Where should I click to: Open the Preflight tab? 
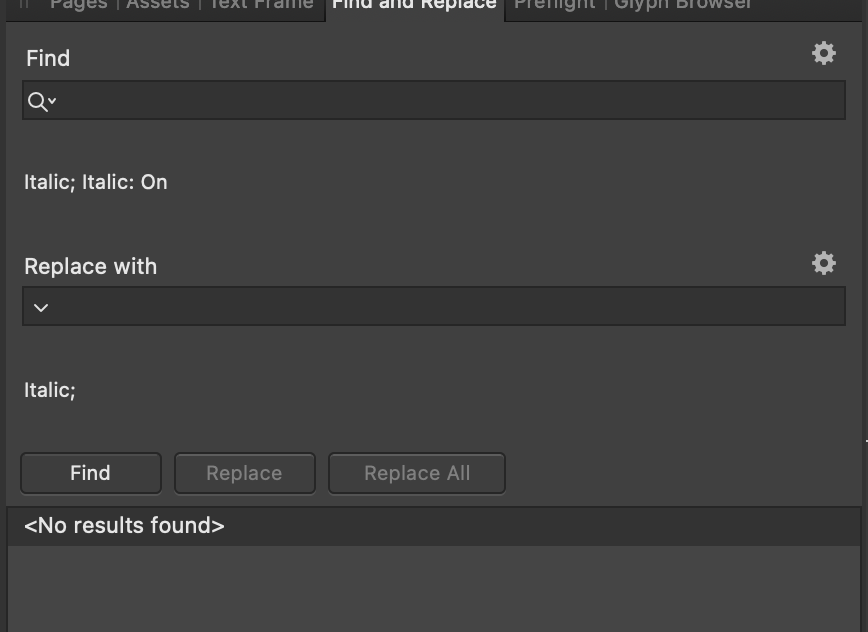point(555,5)
